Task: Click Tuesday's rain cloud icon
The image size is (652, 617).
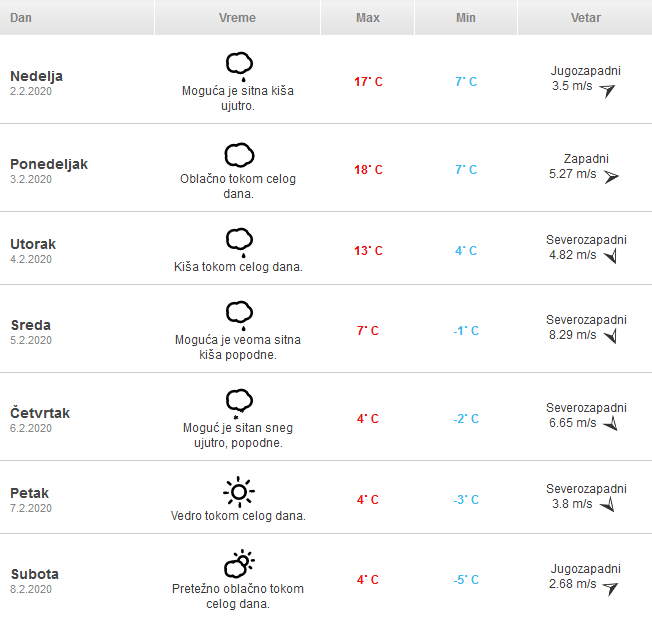Action: (x=238, y=241)
